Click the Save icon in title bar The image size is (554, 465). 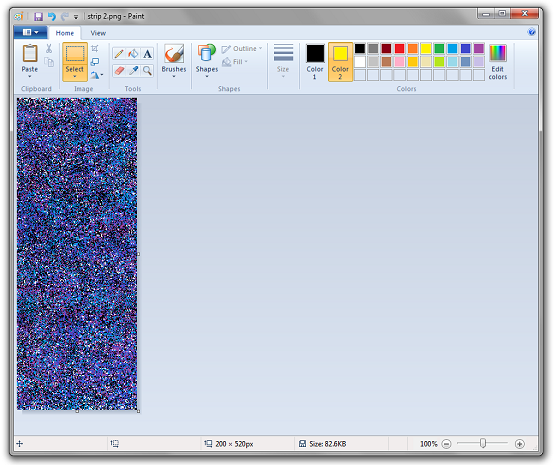tap(38, 16)
